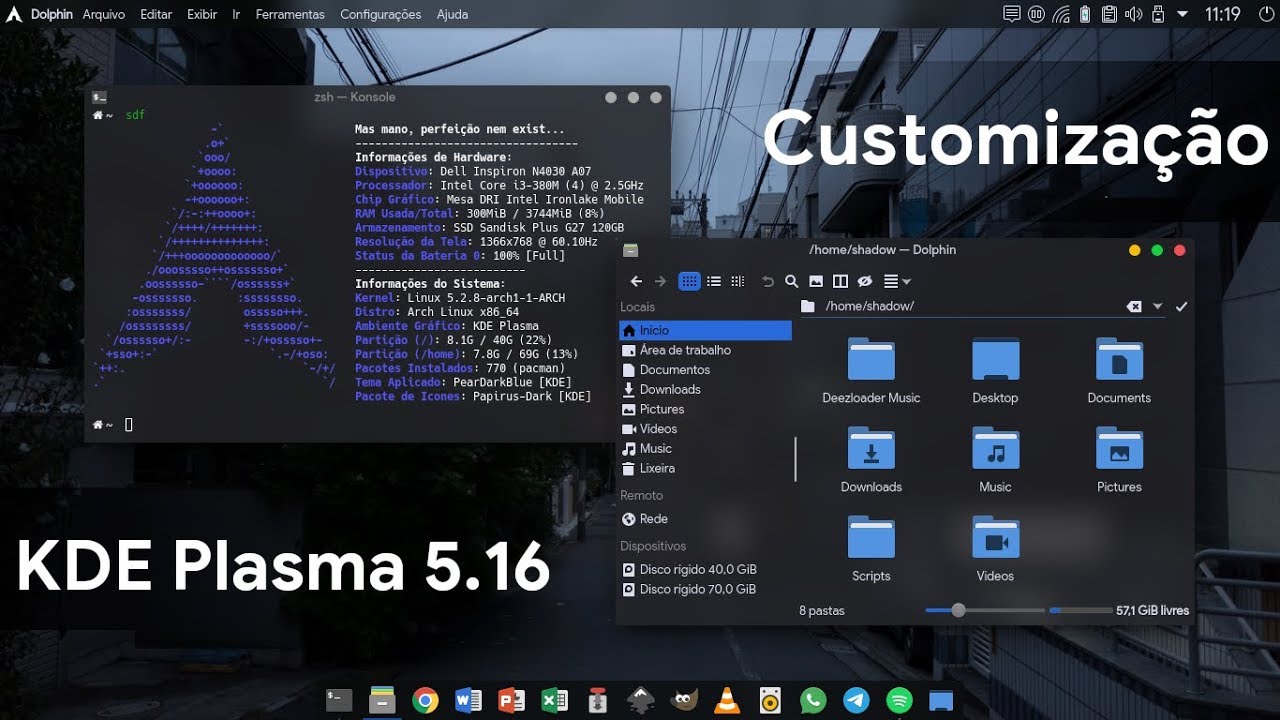Launch Google Chrome from the dock
This screenshot has width=1280, height=720.
point(425,700)
